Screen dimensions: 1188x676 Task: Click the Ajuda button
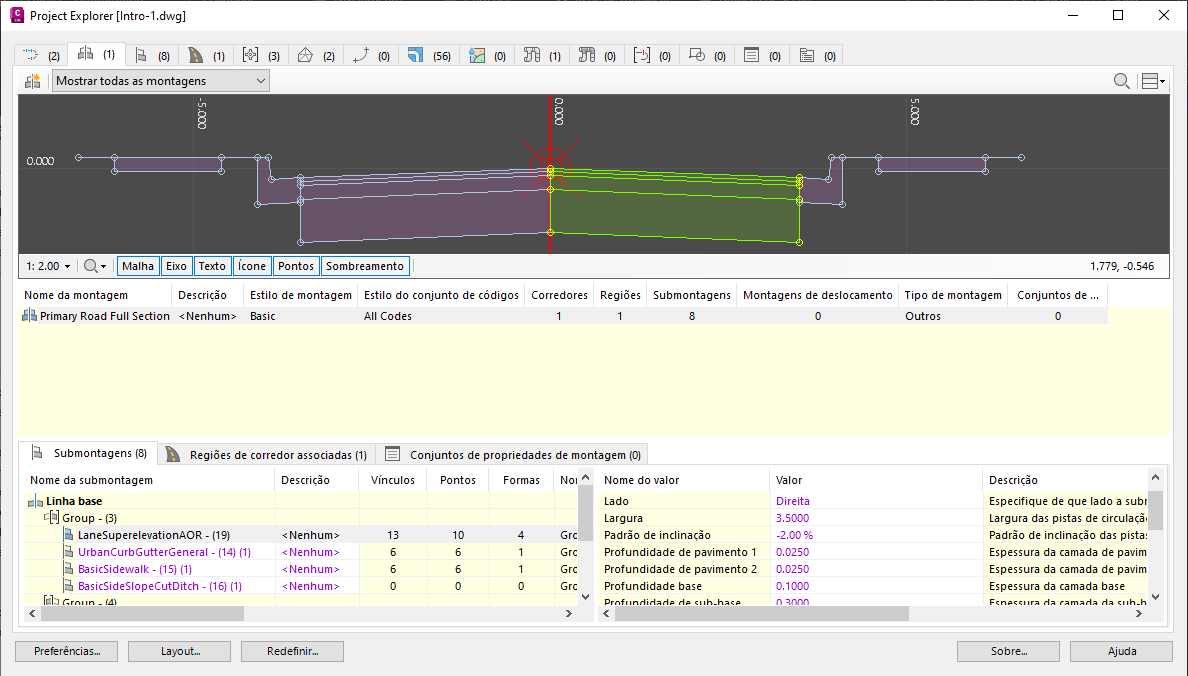pyautogui.click(x=1121, y=651)
